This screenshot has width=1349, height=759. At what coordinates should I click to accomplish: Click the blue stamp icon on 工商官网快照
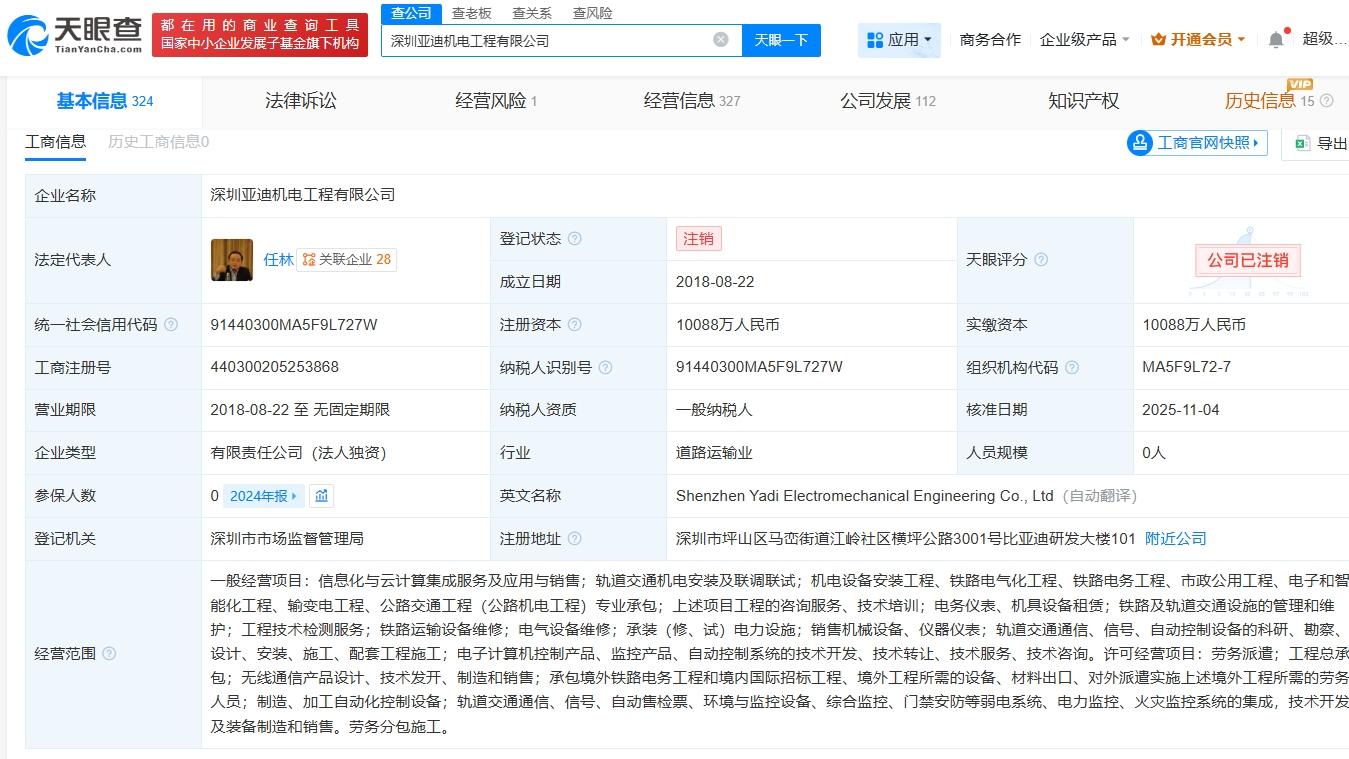coord(1139,143)
